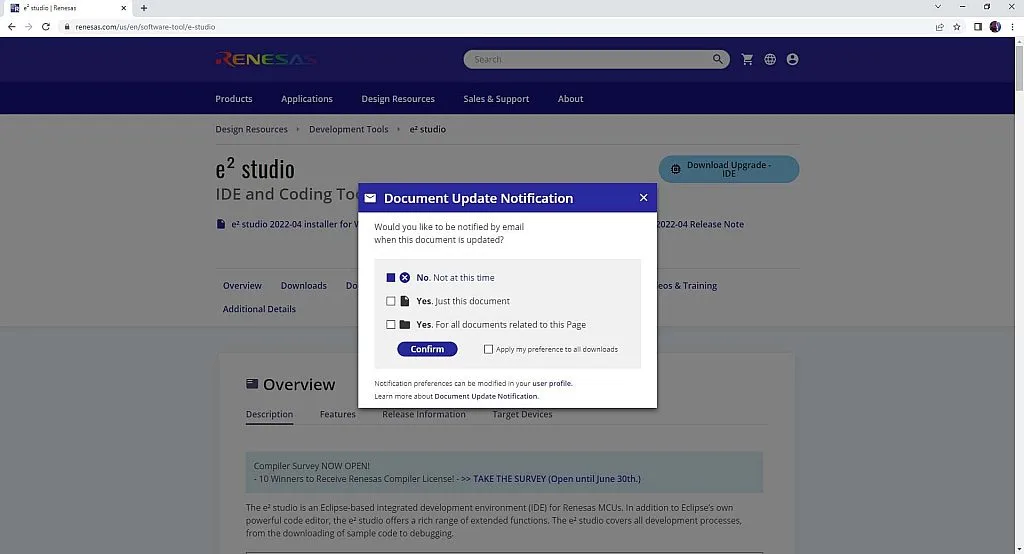Click the search magnifier icon
1024x554 pixels.
[x=718, y=59]
